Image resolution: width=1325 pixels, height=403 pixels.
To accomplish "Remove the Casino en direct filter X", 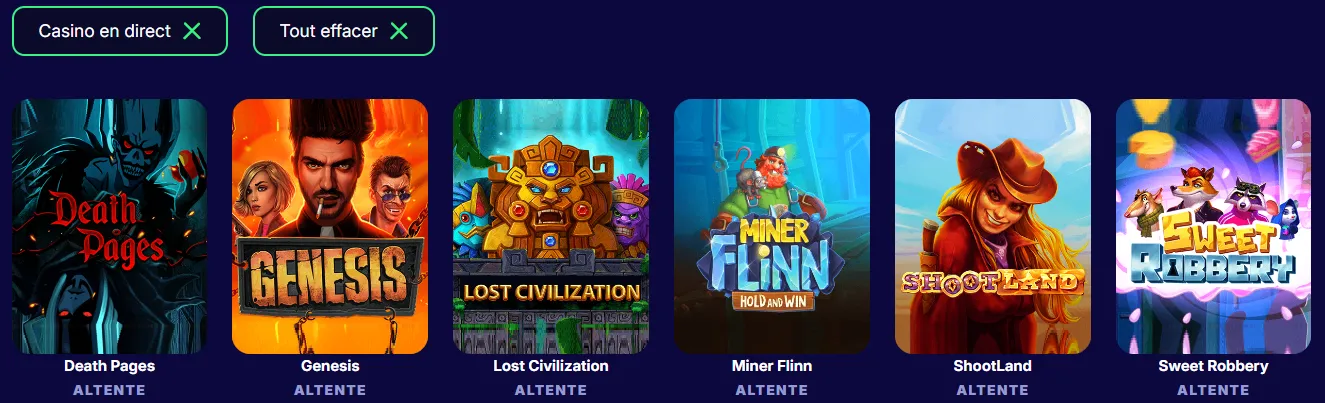I will [192, 31].
